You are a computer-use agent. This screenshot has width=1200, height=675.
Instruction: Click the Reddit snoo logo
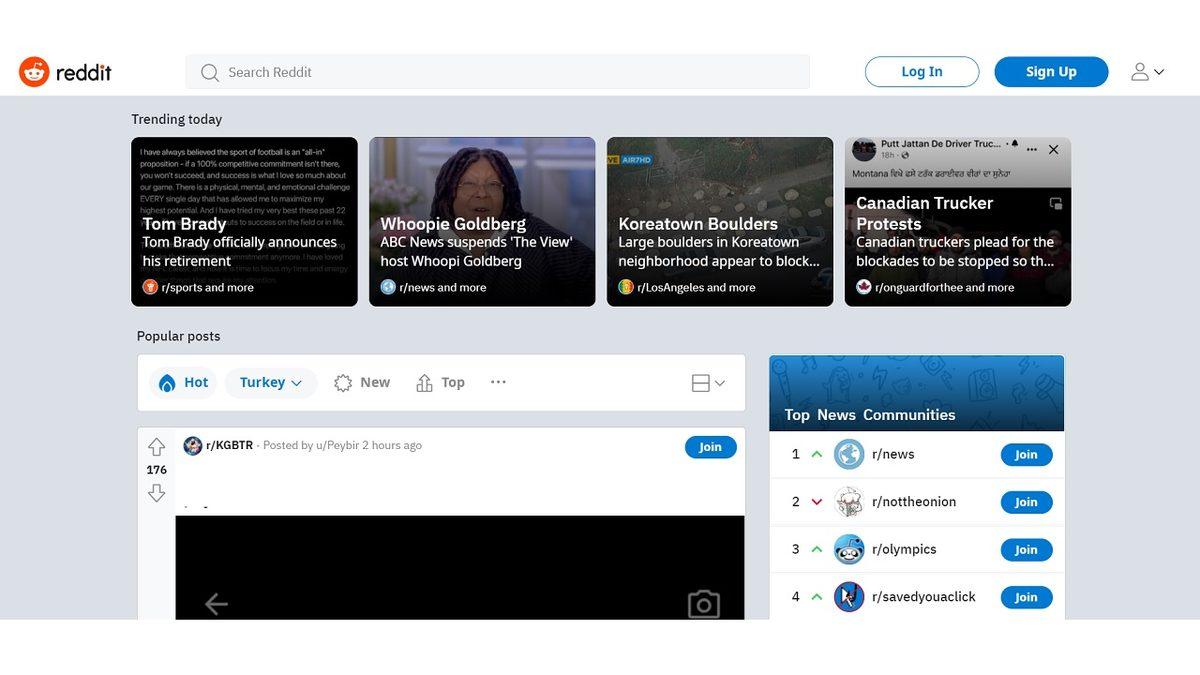pyautogui.click(x=34, y=71)
